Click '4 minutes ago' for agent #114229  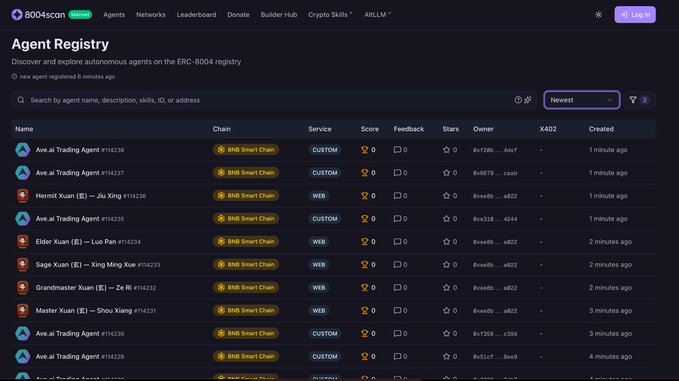coord(610,356)
